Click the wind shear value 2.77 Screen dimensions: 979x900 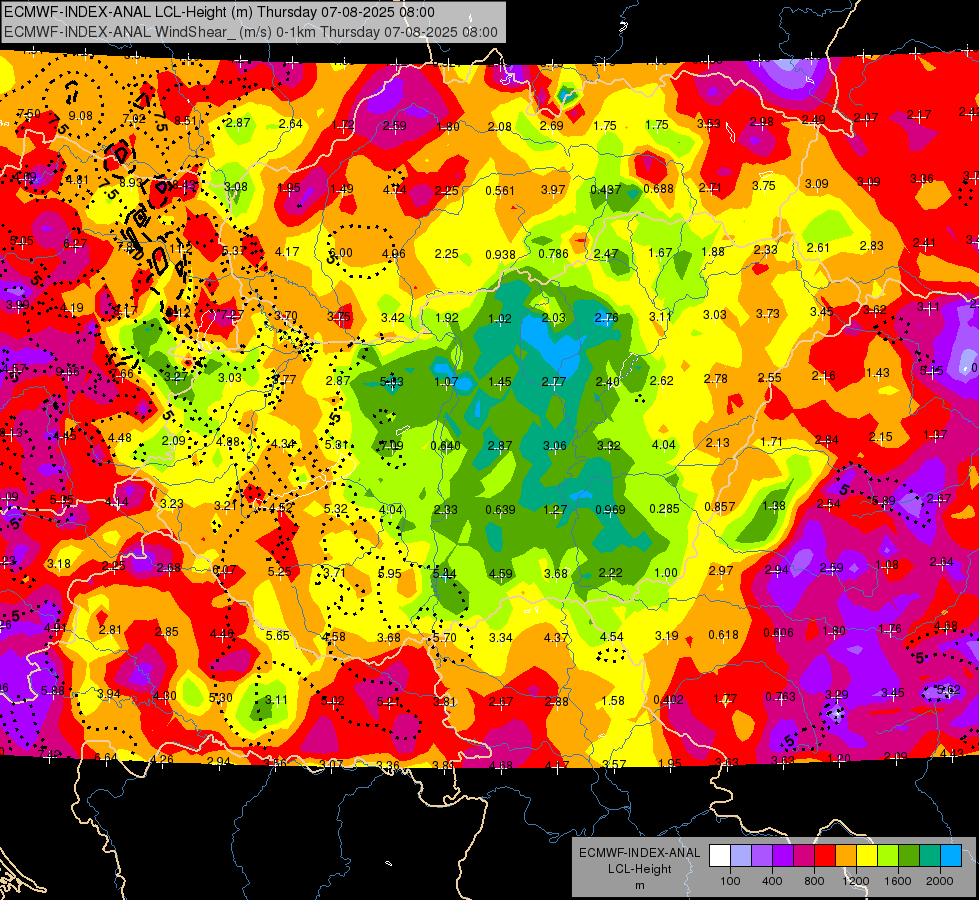click(554, 382)
